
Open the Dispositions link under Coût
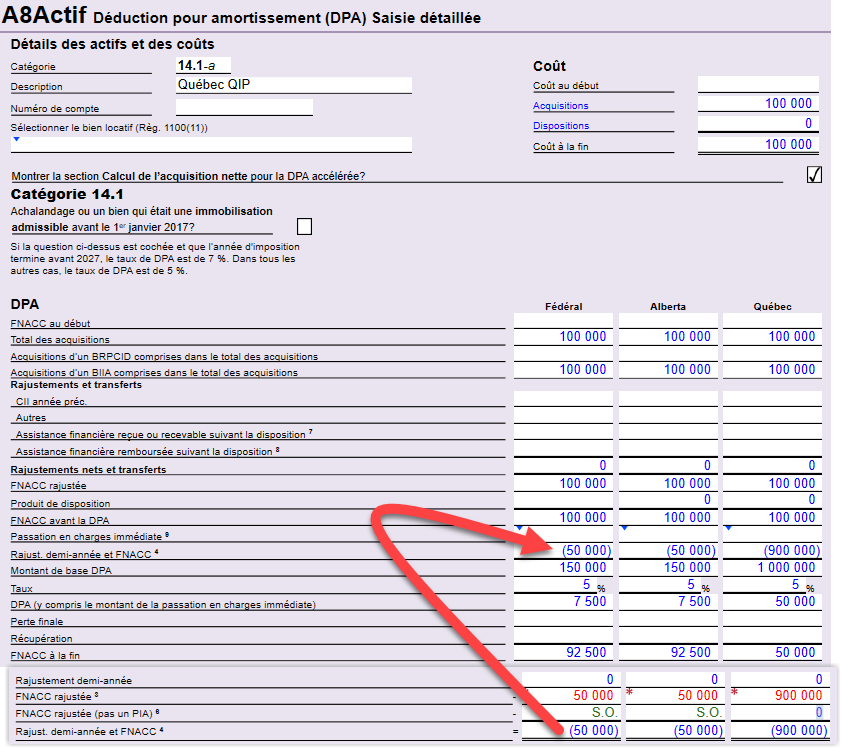(560, 126)
